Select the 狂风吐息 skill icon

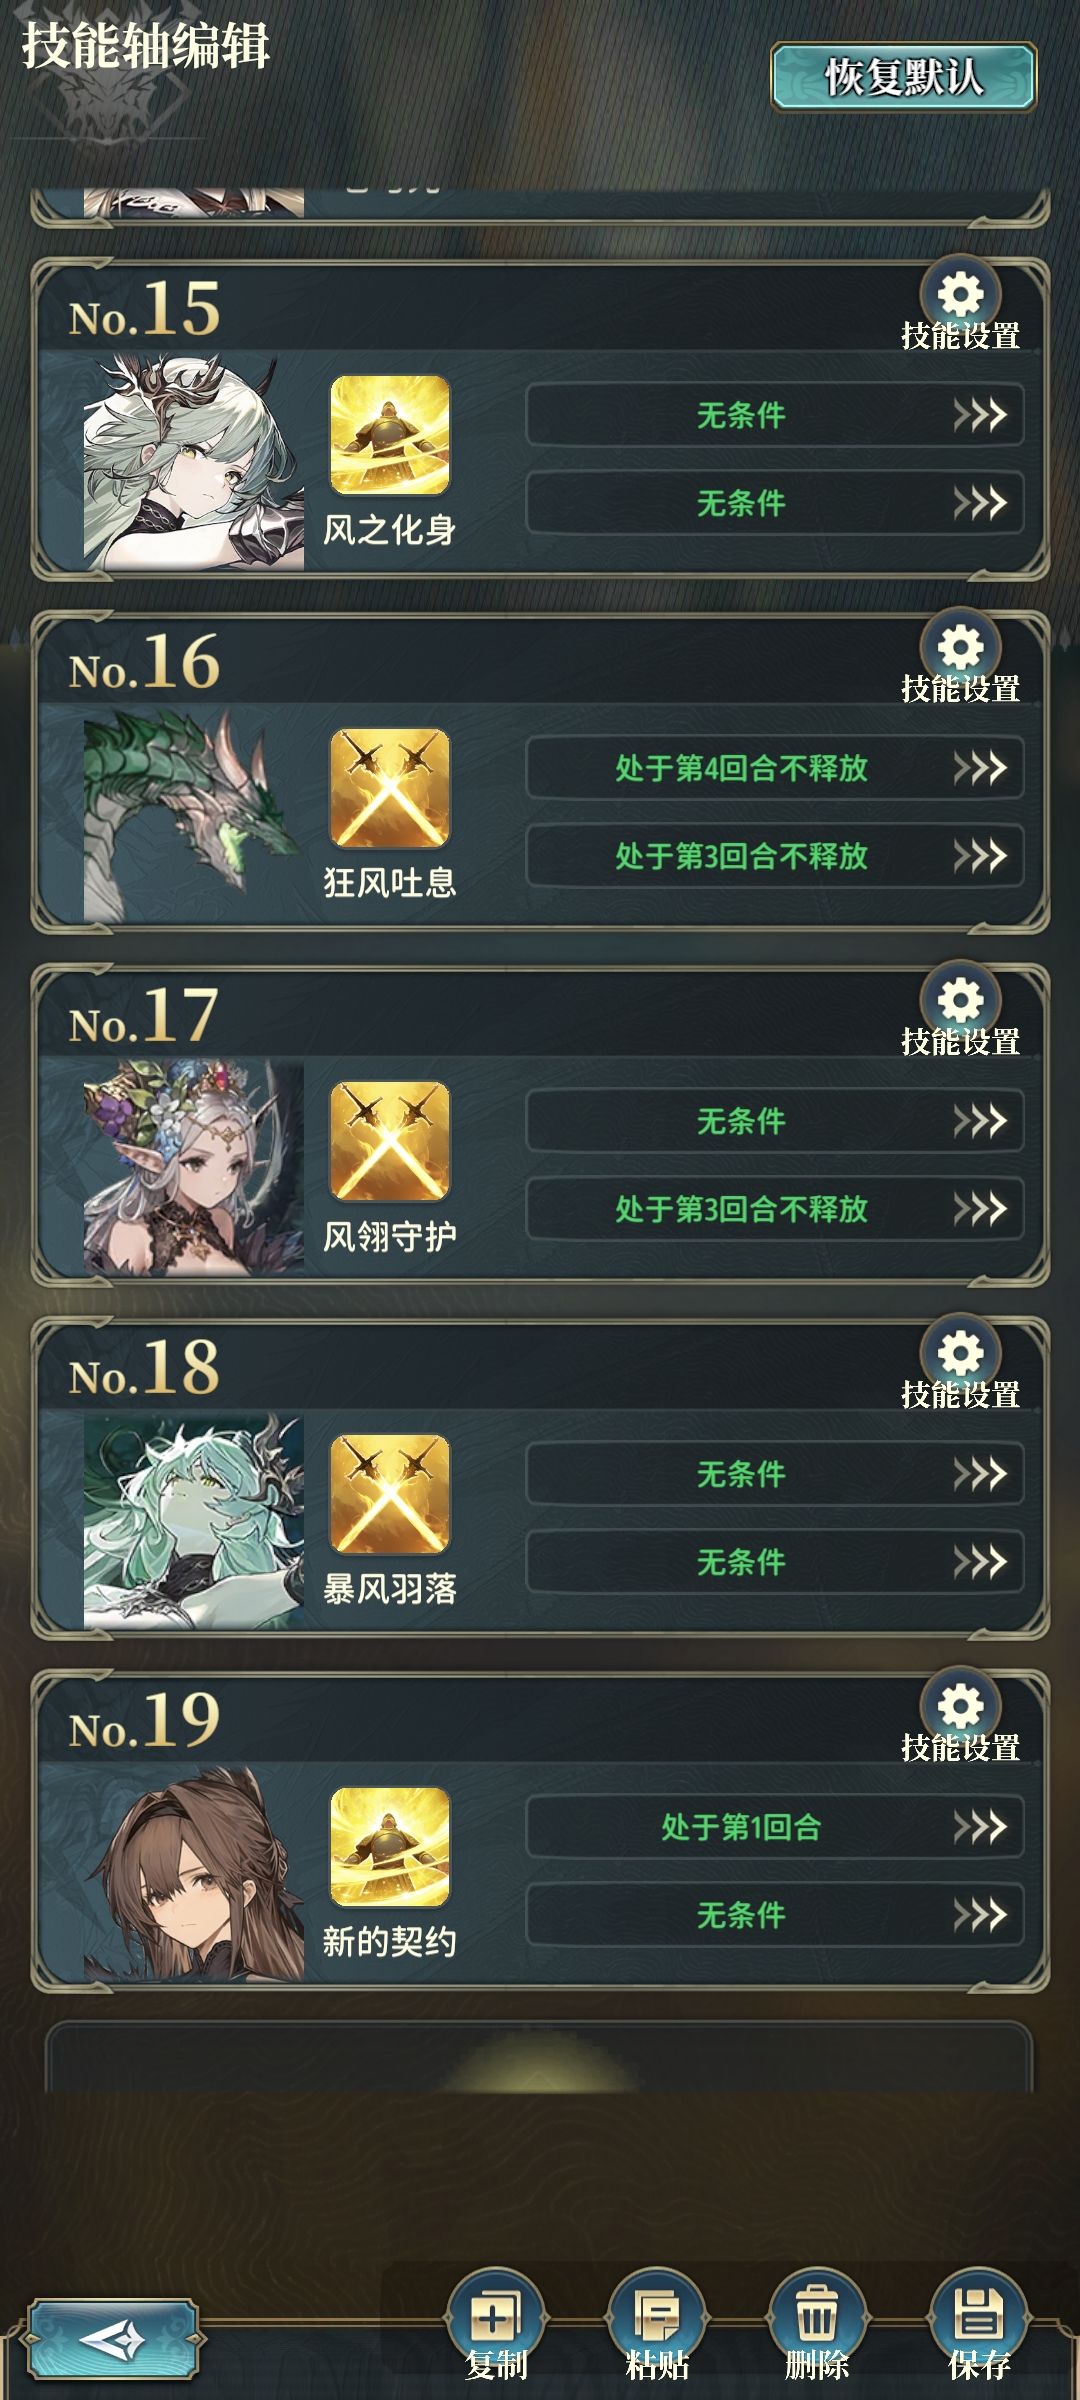pos(390,788)
